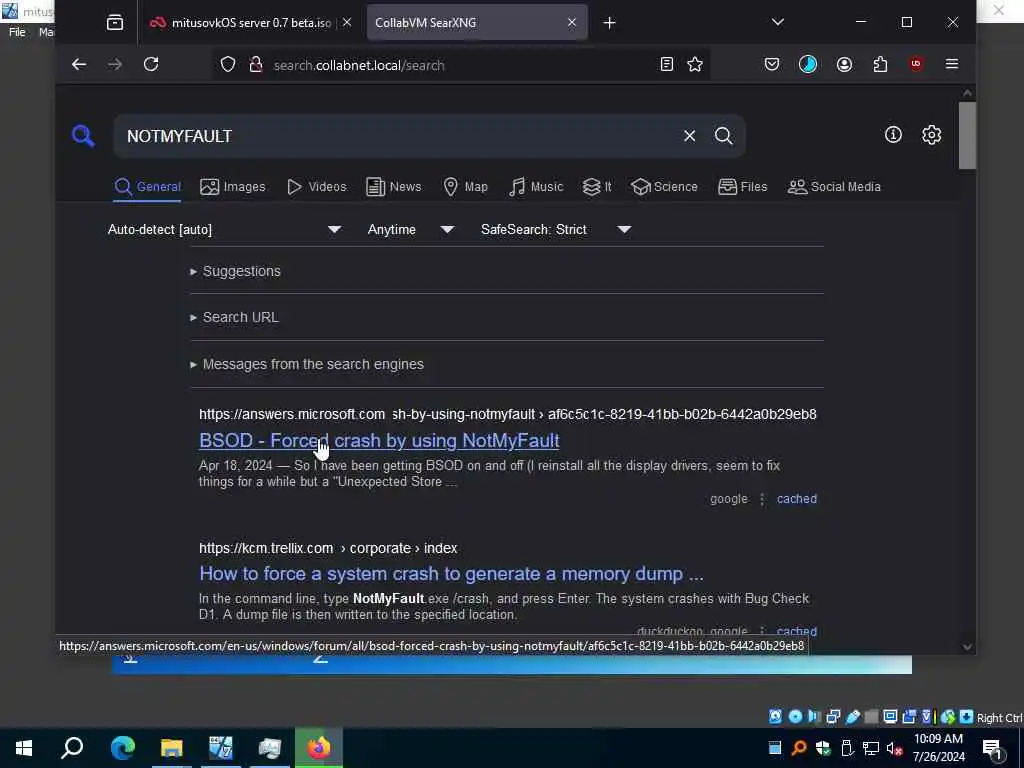Submit search with magnifier button
This screenshot has width=1024, height=768.
[723, 136]
